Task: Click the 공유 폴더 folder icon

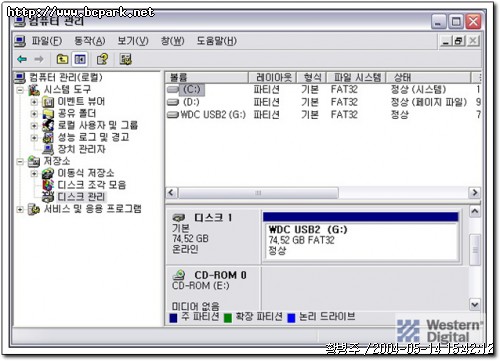Action: coord(48,114)
